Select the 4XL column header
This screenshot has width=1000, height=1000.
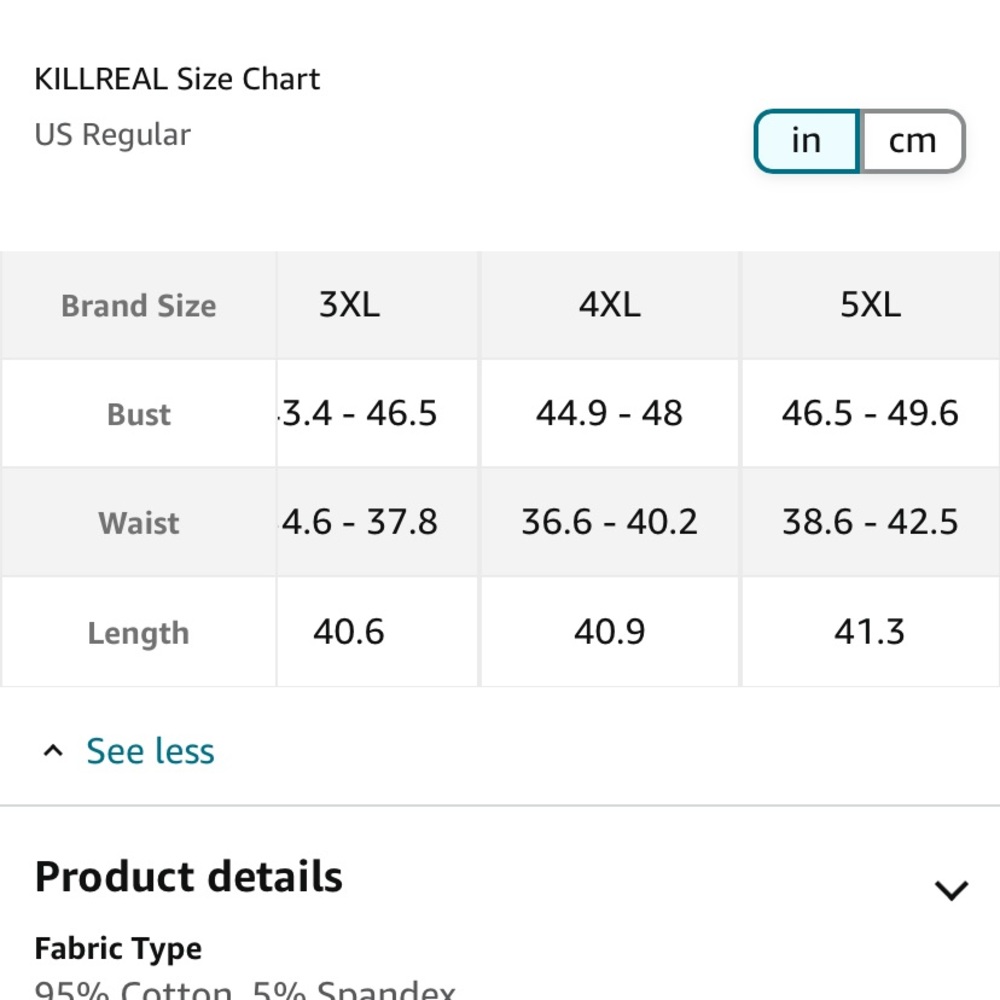tap(610, 305)
